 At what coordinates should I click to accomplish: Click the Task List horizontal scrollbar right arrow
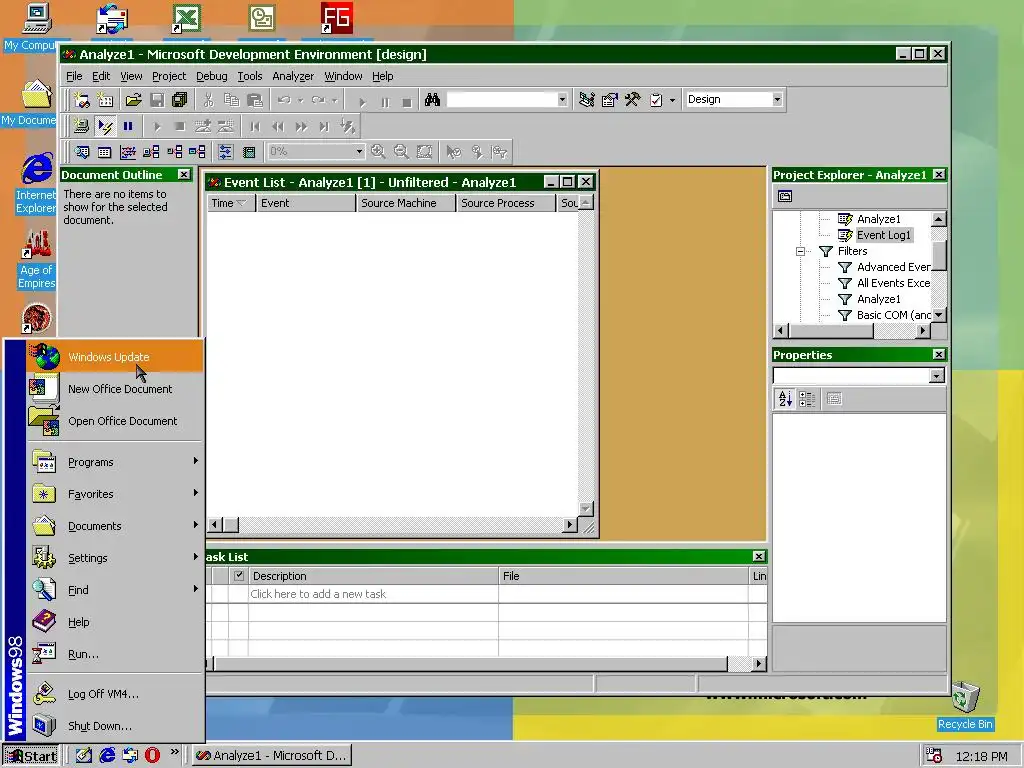[x=758, y=664]
